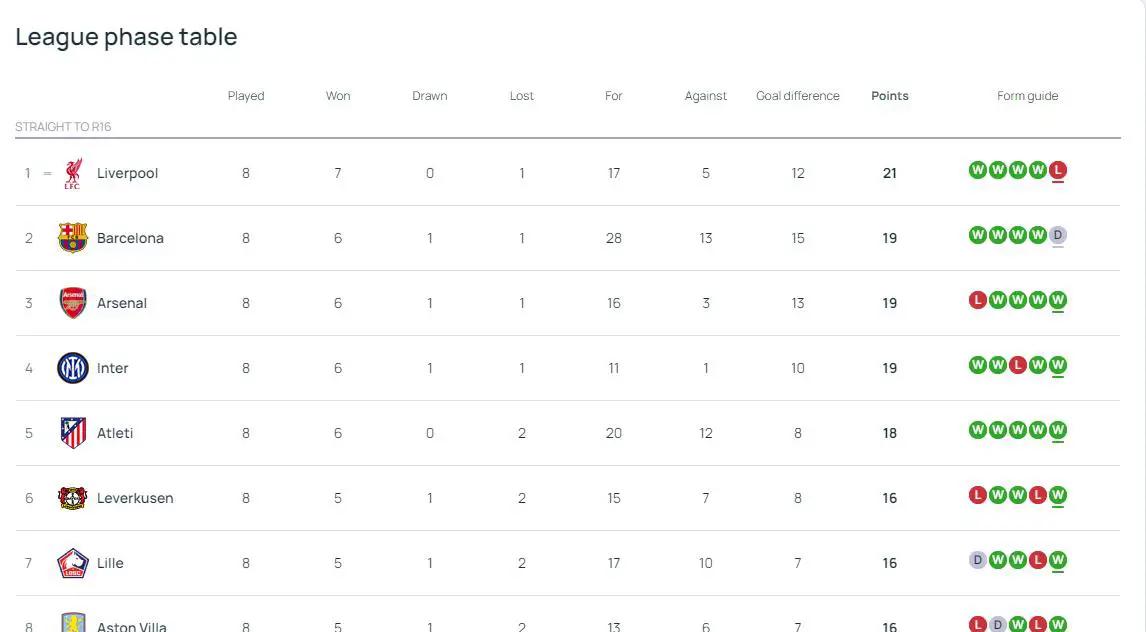Click Liverpool's points total of 21

pos(890,173)
